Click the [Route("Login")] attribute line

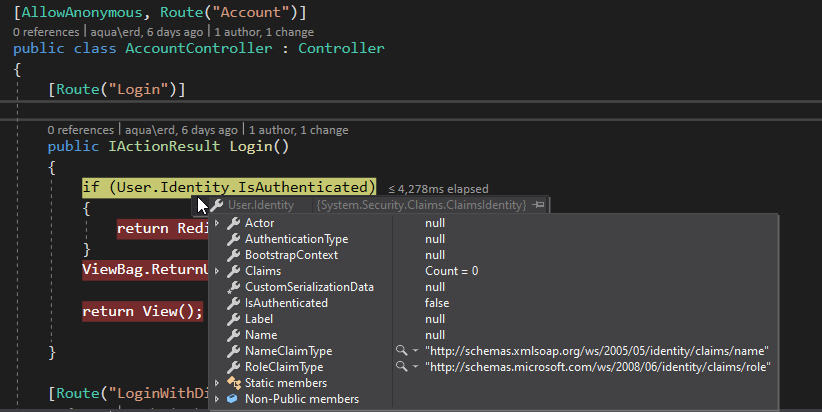[x=116, y=89]
